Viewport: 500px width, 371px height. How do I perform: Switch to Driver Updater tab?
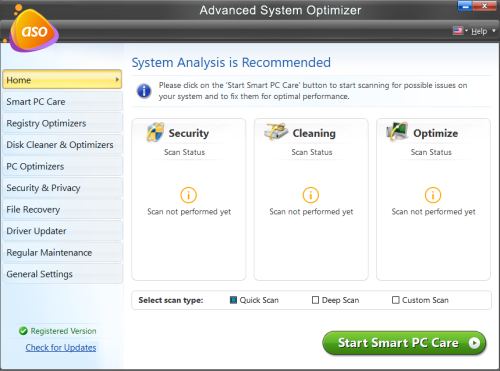click(x=62, y=231)
